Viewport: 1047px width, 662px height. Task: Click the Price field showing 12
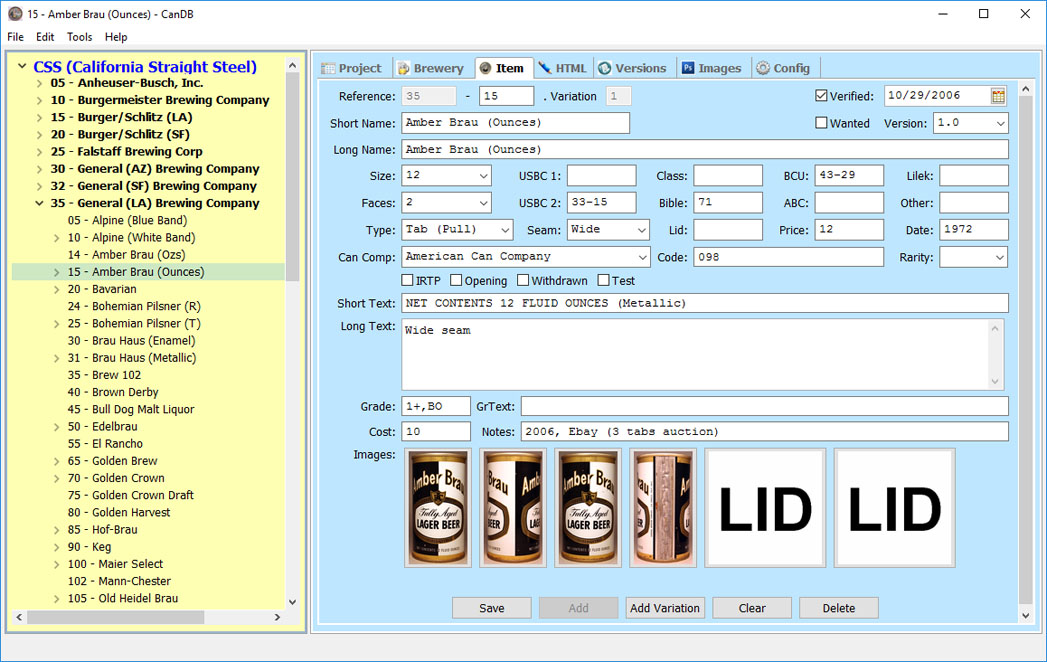coord(849,230)
